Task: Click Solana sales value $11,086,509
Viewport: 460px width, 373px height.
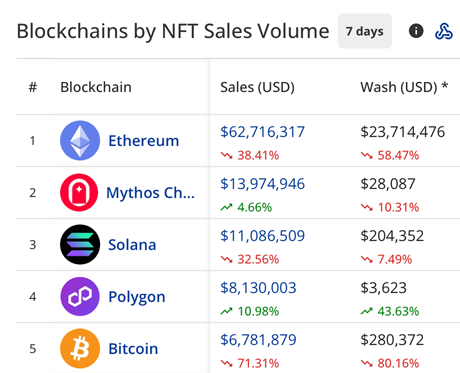Action: (262, 236)
